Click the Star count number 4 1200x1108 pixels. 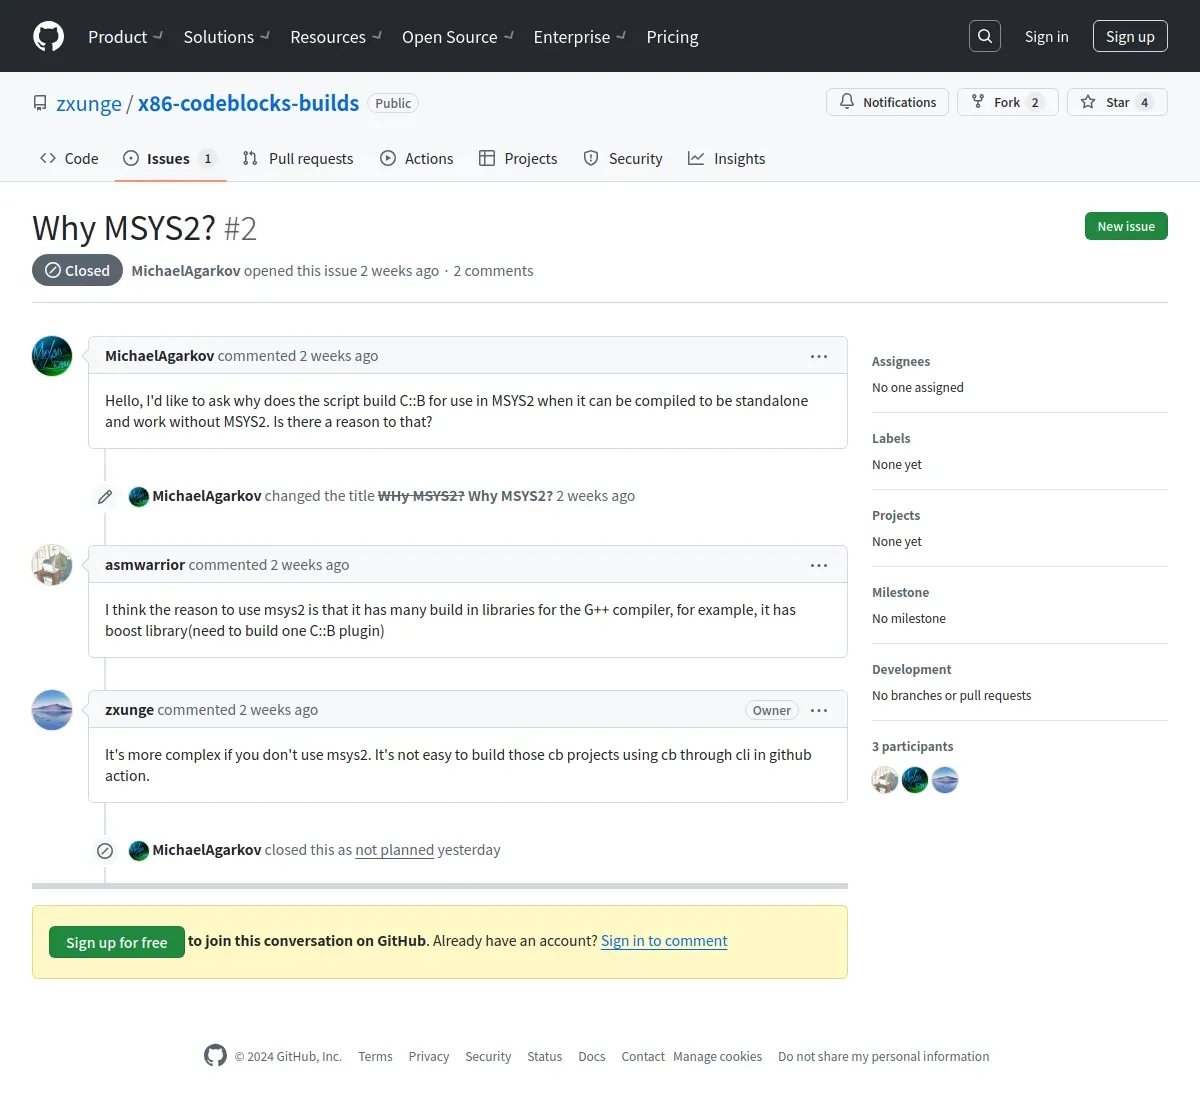tap(1145, 102)
